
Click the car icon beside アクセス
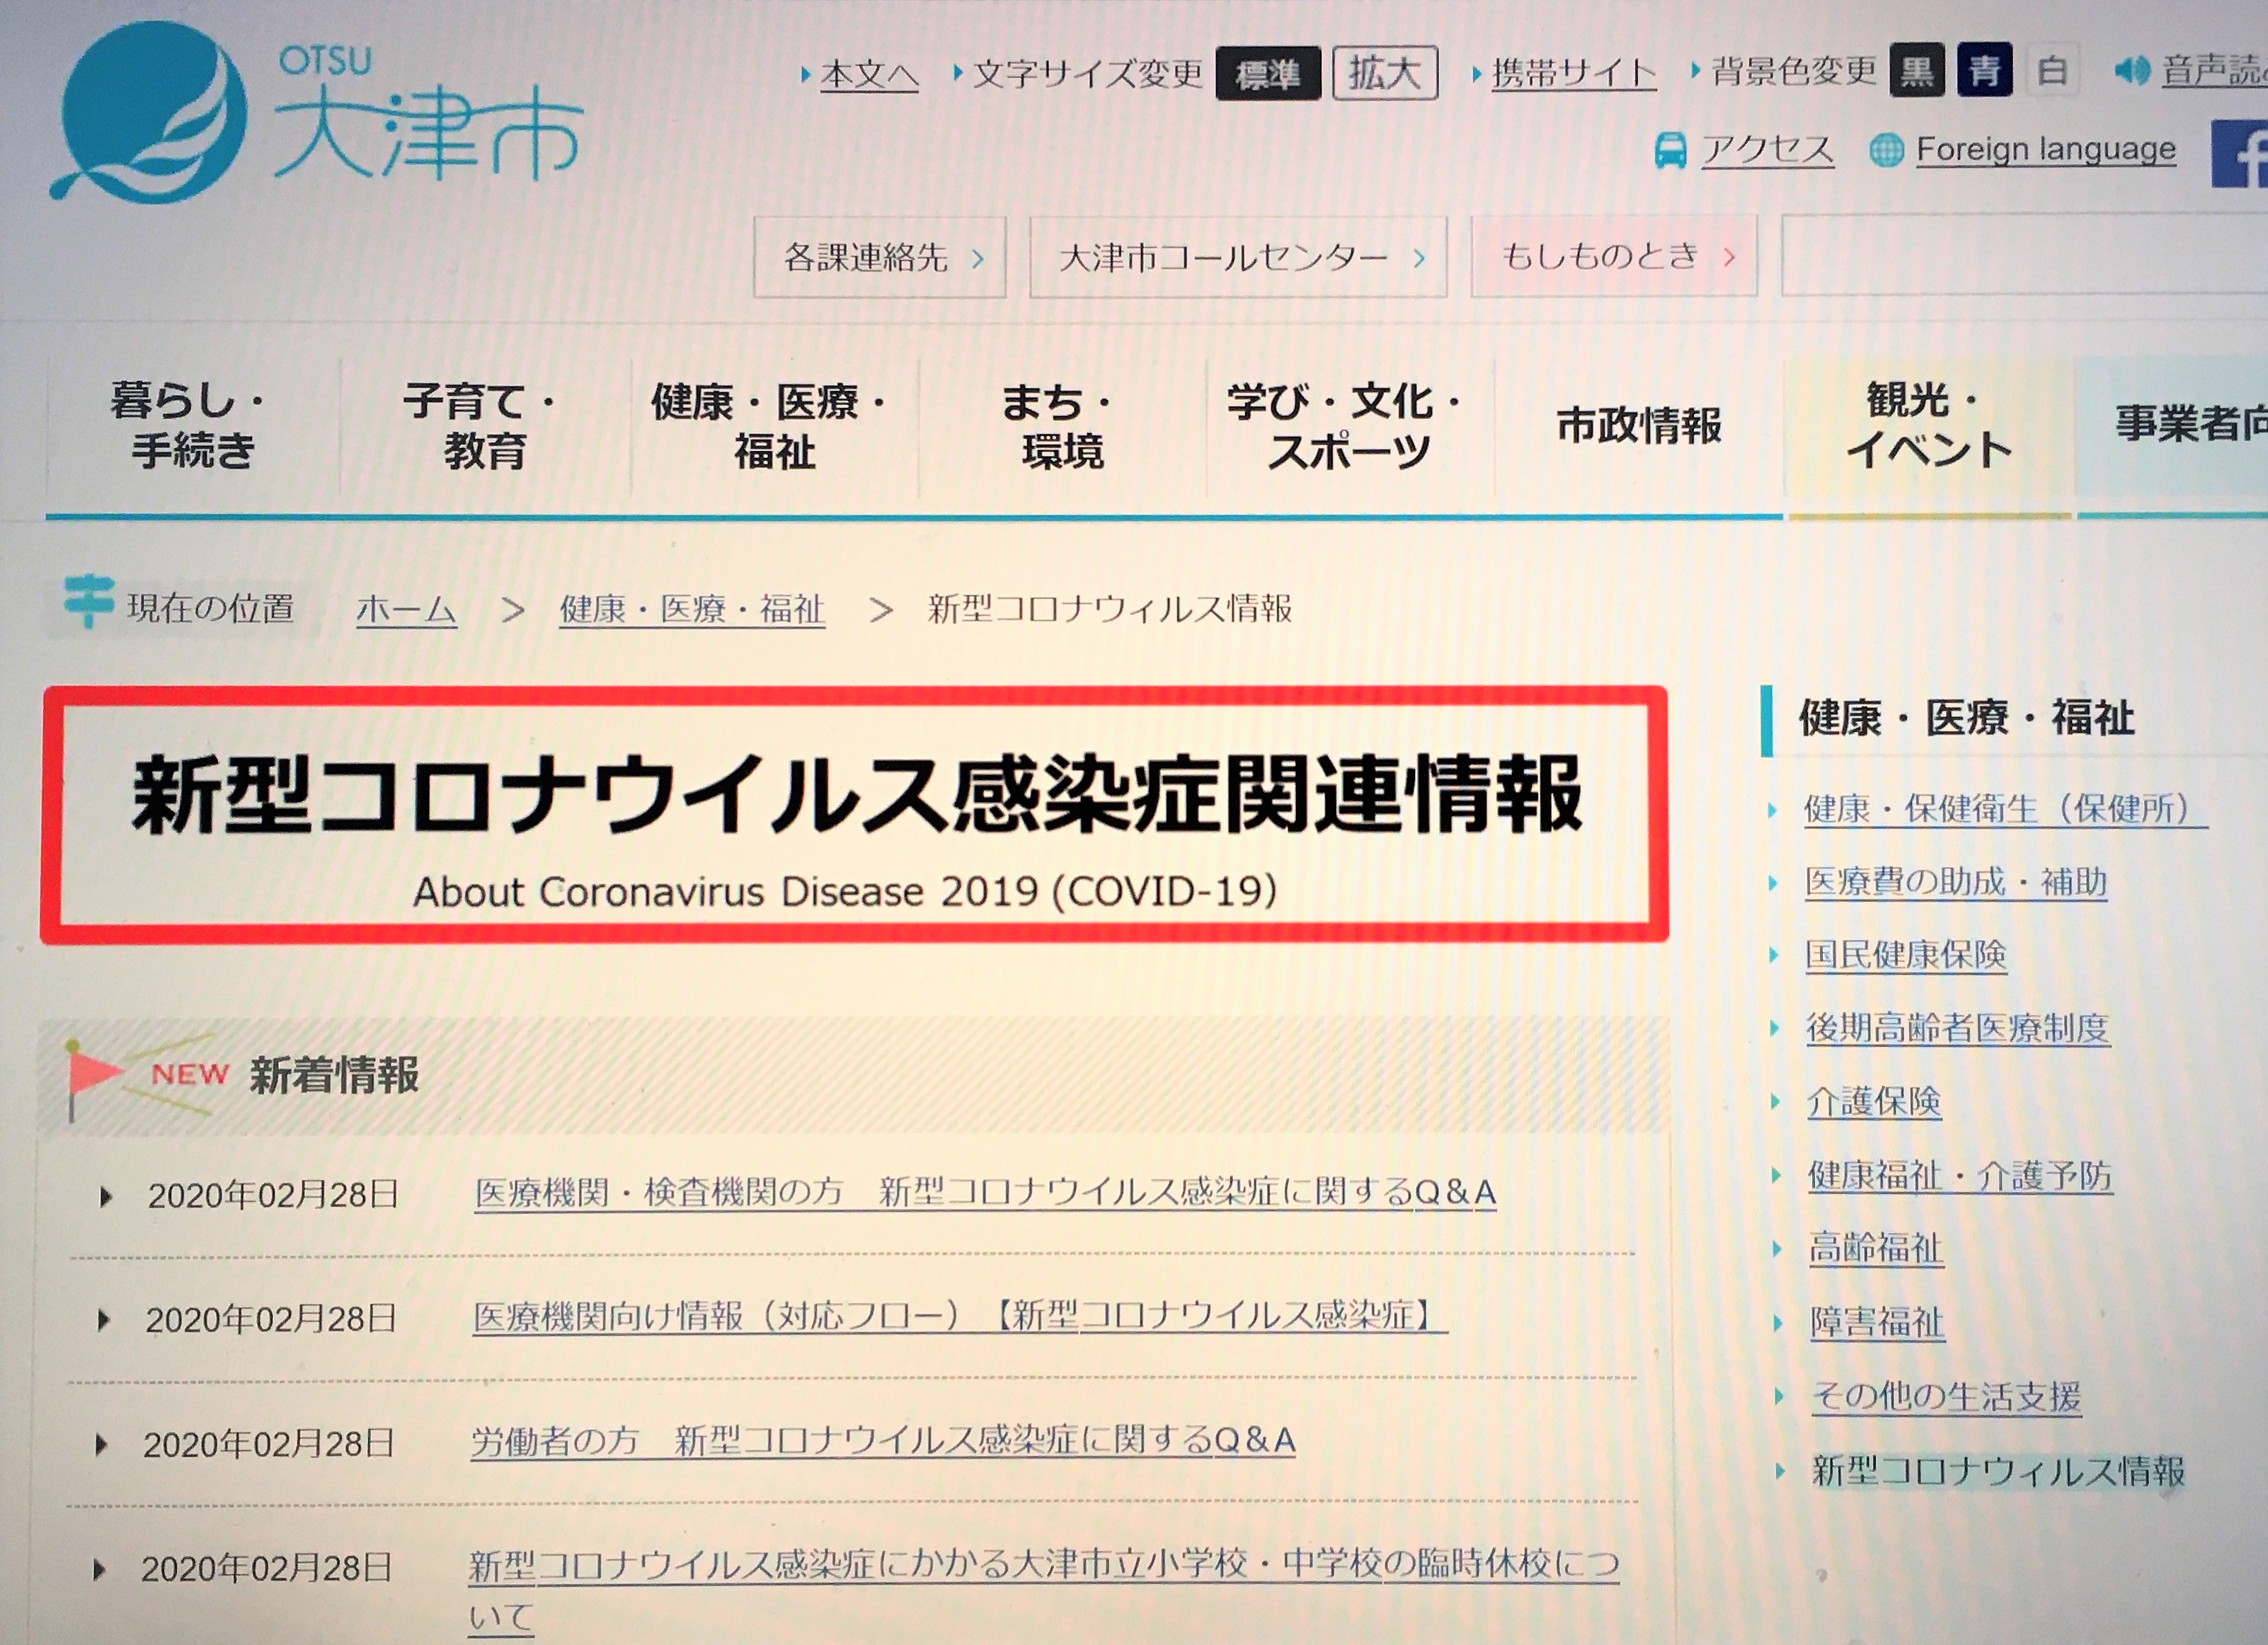[x=1670, y=151]
